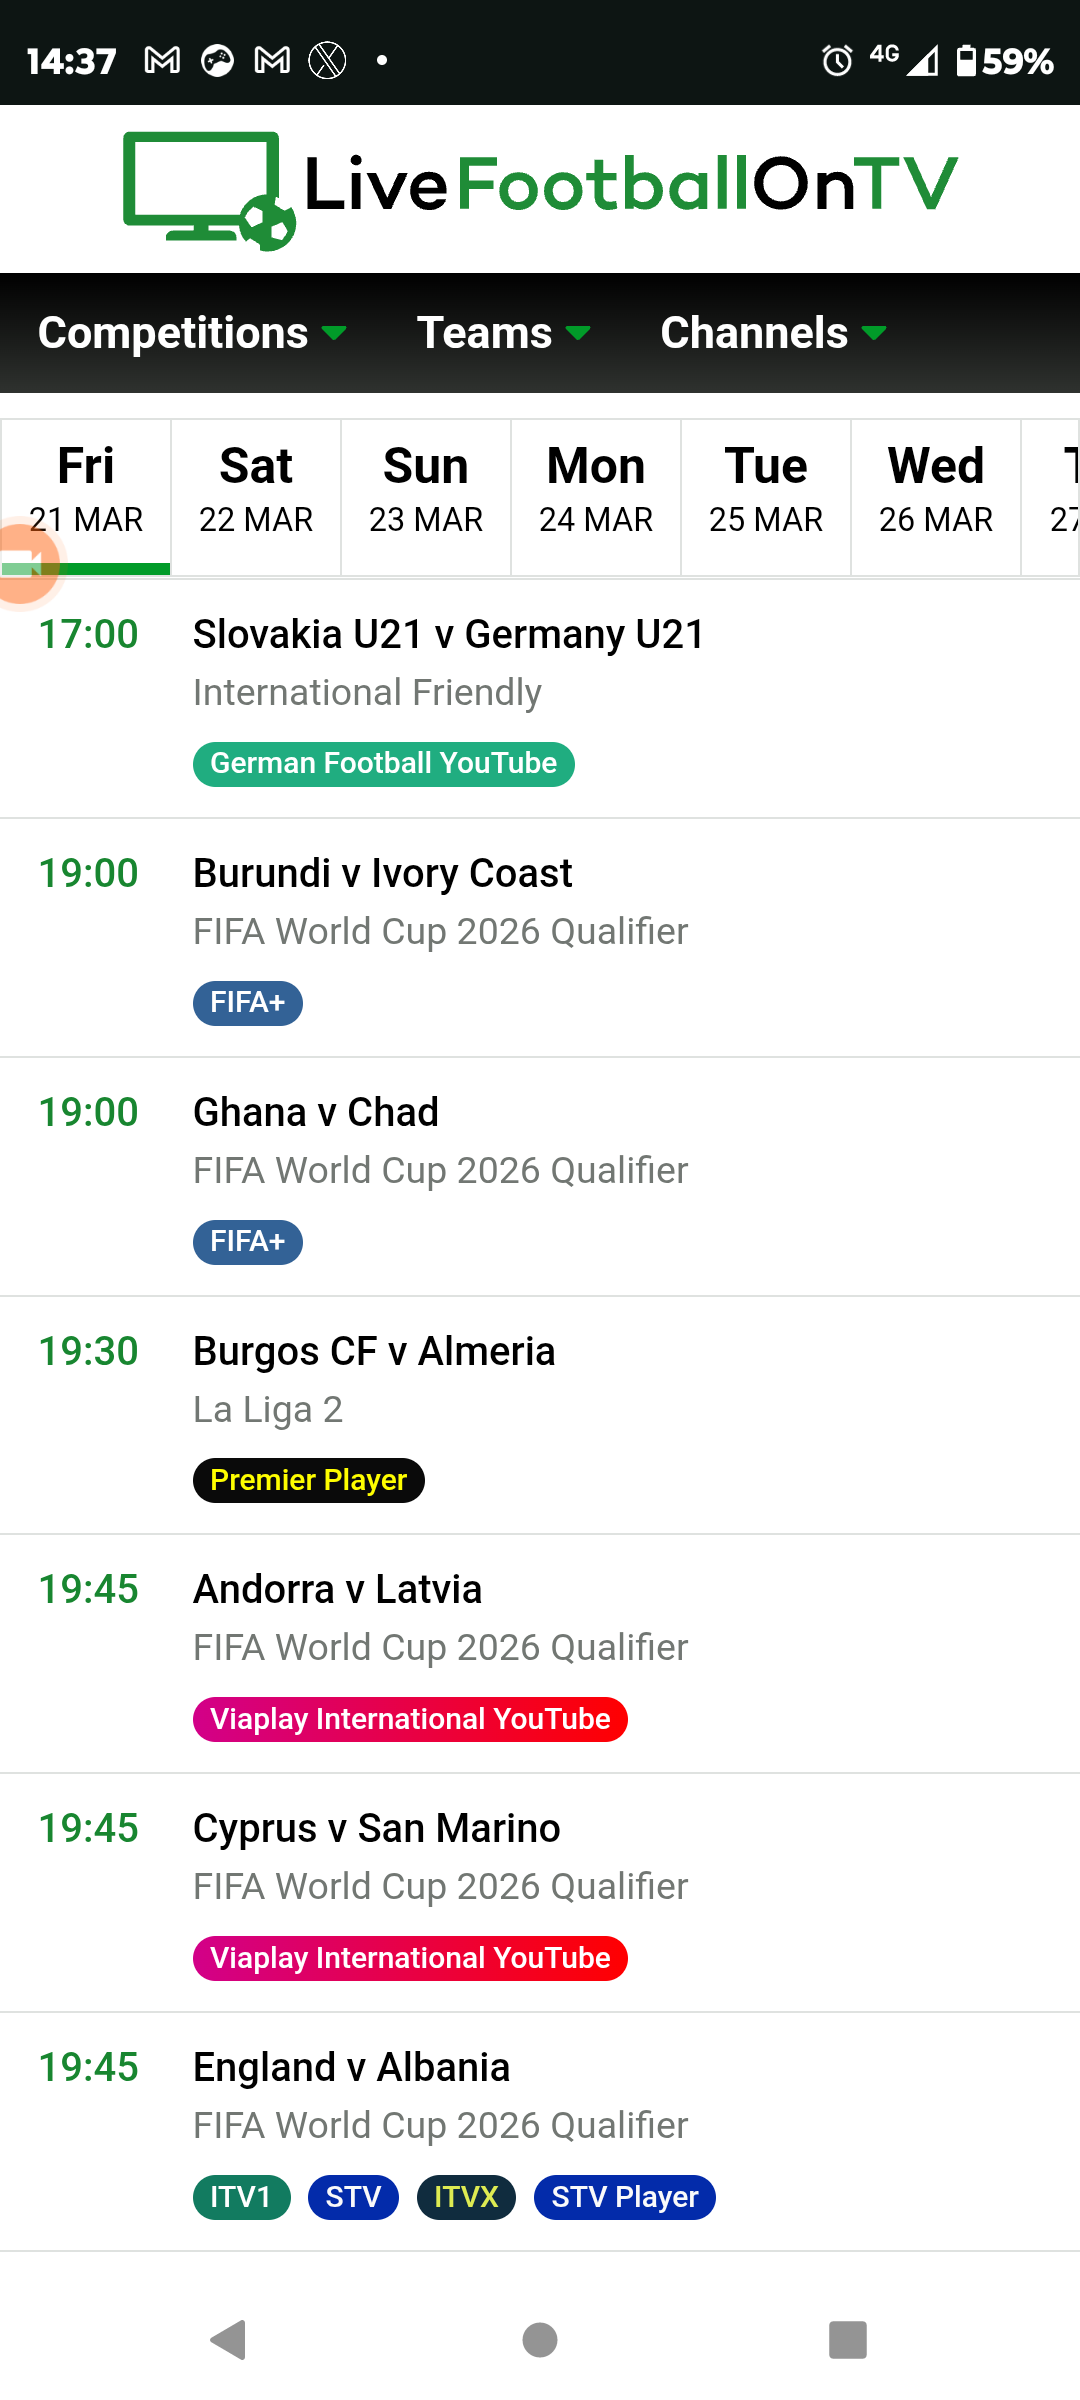The image size is (1080, 2400).
Task: Tap the Android recent apps square button
Action: coord(848,2339)
